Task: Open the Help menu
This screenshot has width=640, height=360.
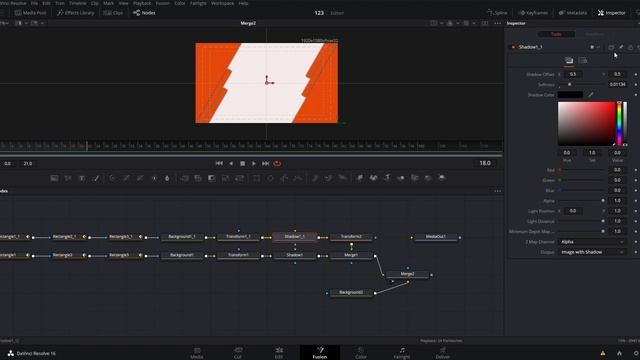Action: point(243,3)
